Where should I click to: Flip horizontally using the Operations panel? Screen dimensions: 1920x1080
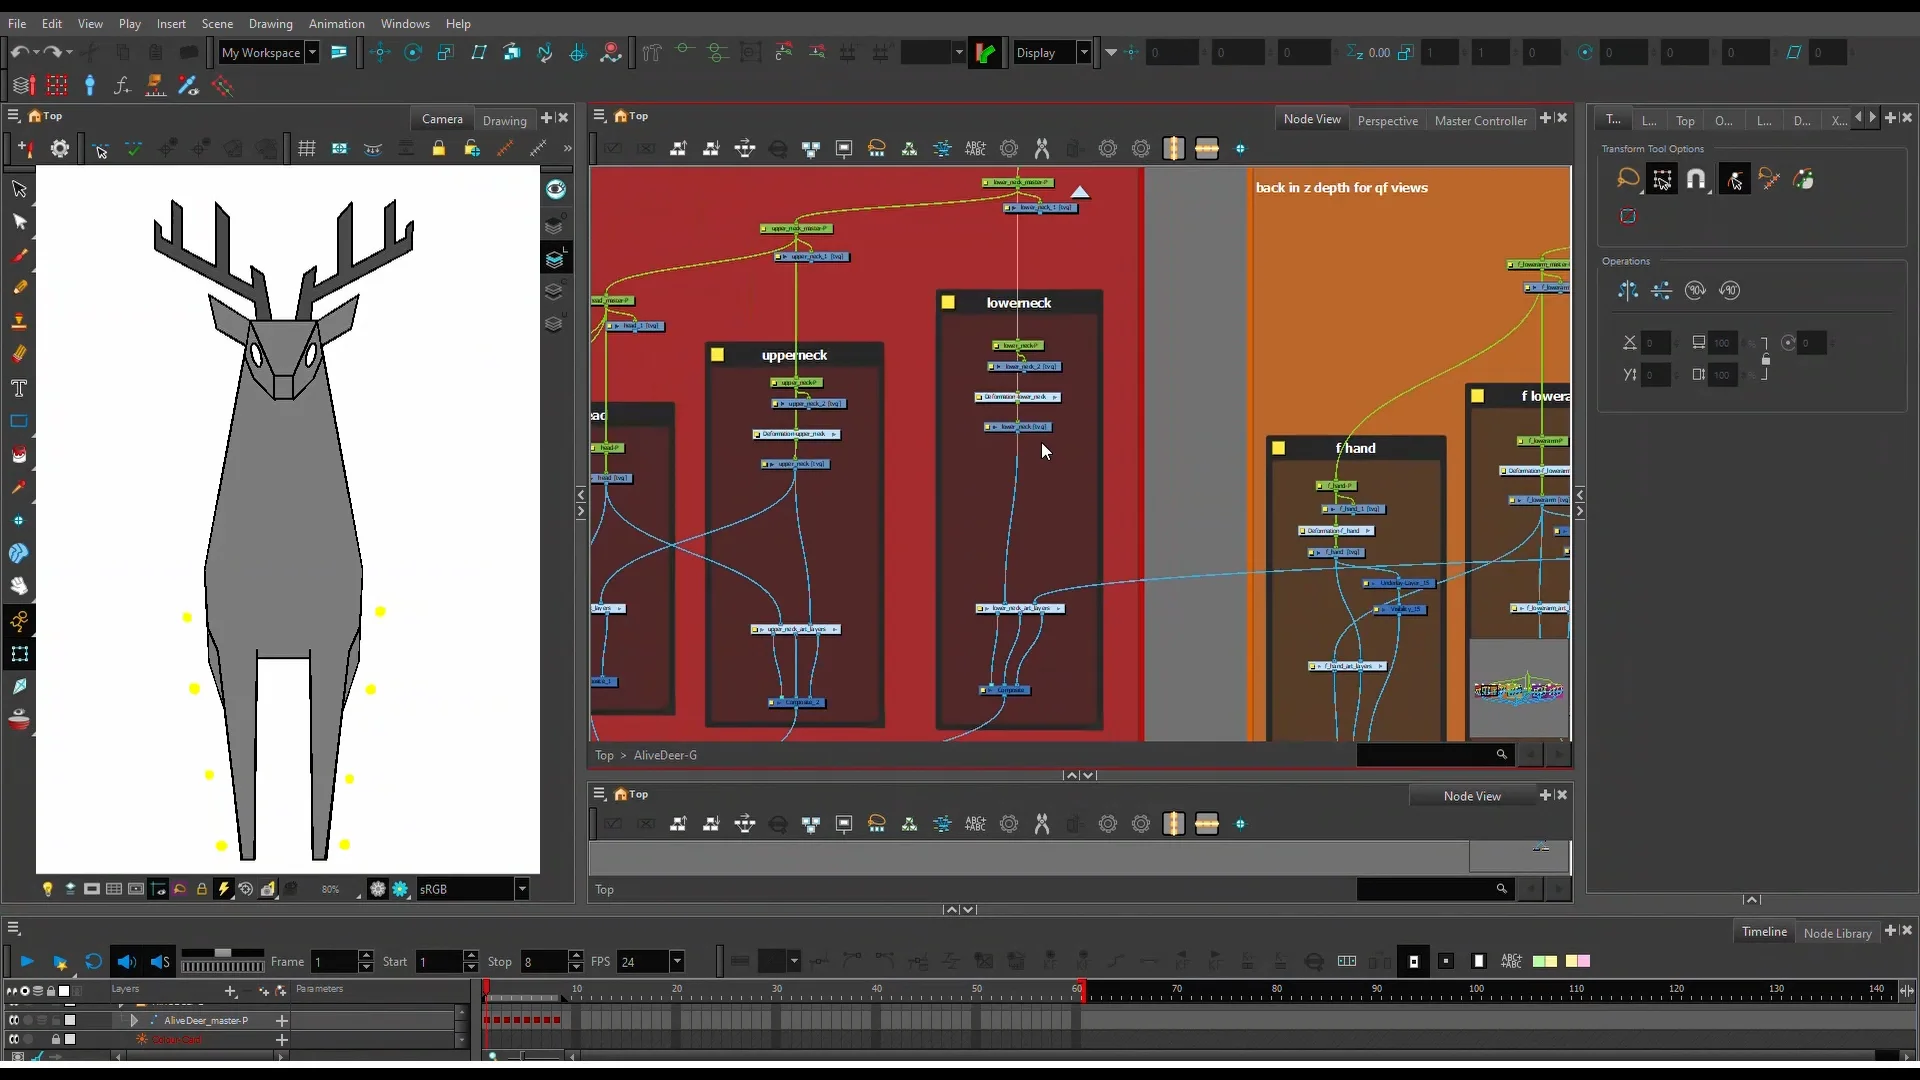tap(1627, 290)
